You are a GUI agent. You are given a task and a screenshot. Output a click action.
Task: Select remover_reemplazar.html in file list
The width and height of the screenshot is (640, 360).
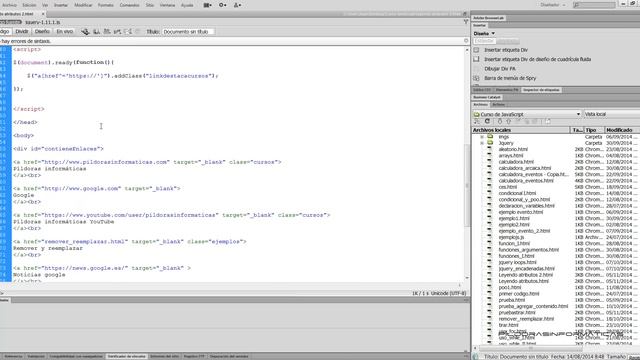[x=526, y=319]
